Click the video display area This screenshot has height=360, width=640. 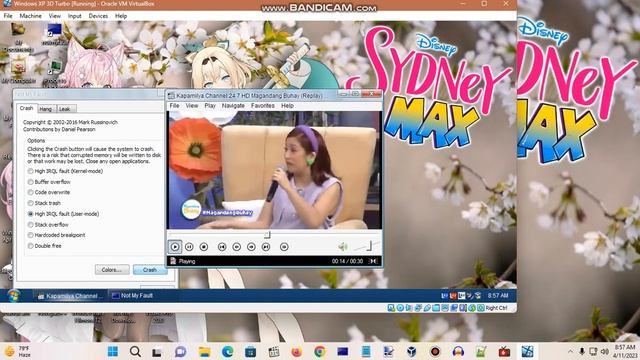(275, 170)
